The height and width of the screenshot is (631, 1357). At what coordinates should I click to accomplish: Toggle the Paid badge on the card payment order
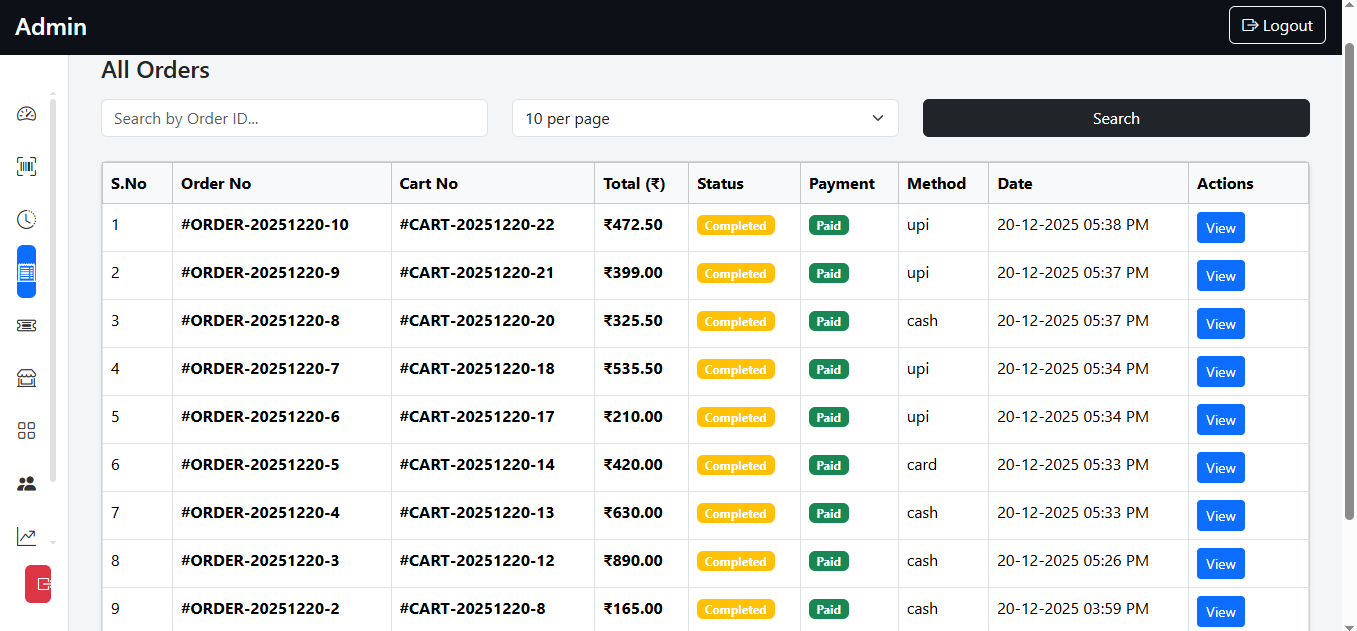[828, 465]
